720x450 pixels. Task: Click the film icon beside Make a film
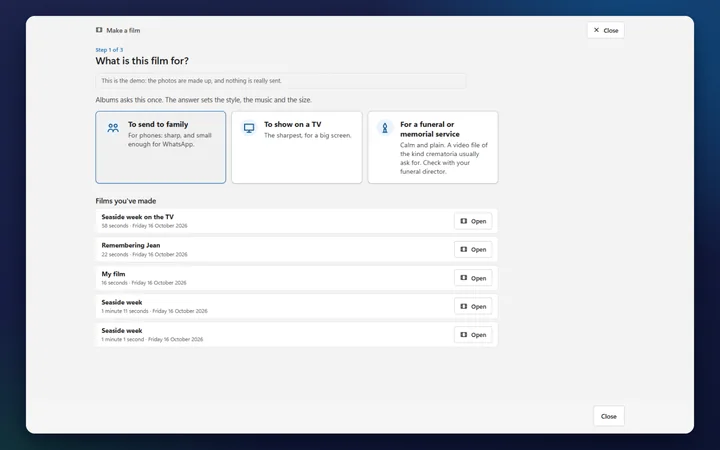pyautogui.click(x=99, y=30)
